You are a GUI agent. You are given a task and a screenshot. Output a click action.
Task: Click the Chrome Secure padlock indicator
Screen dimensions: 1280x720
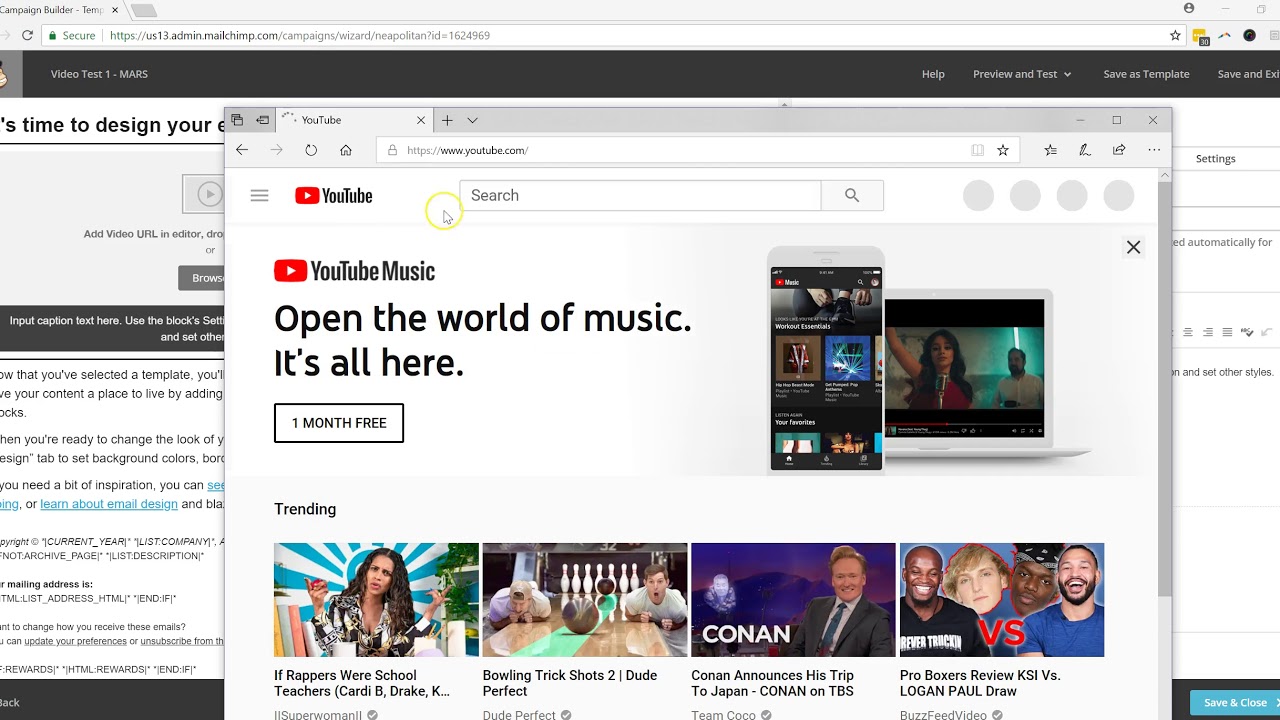(73, 35)
